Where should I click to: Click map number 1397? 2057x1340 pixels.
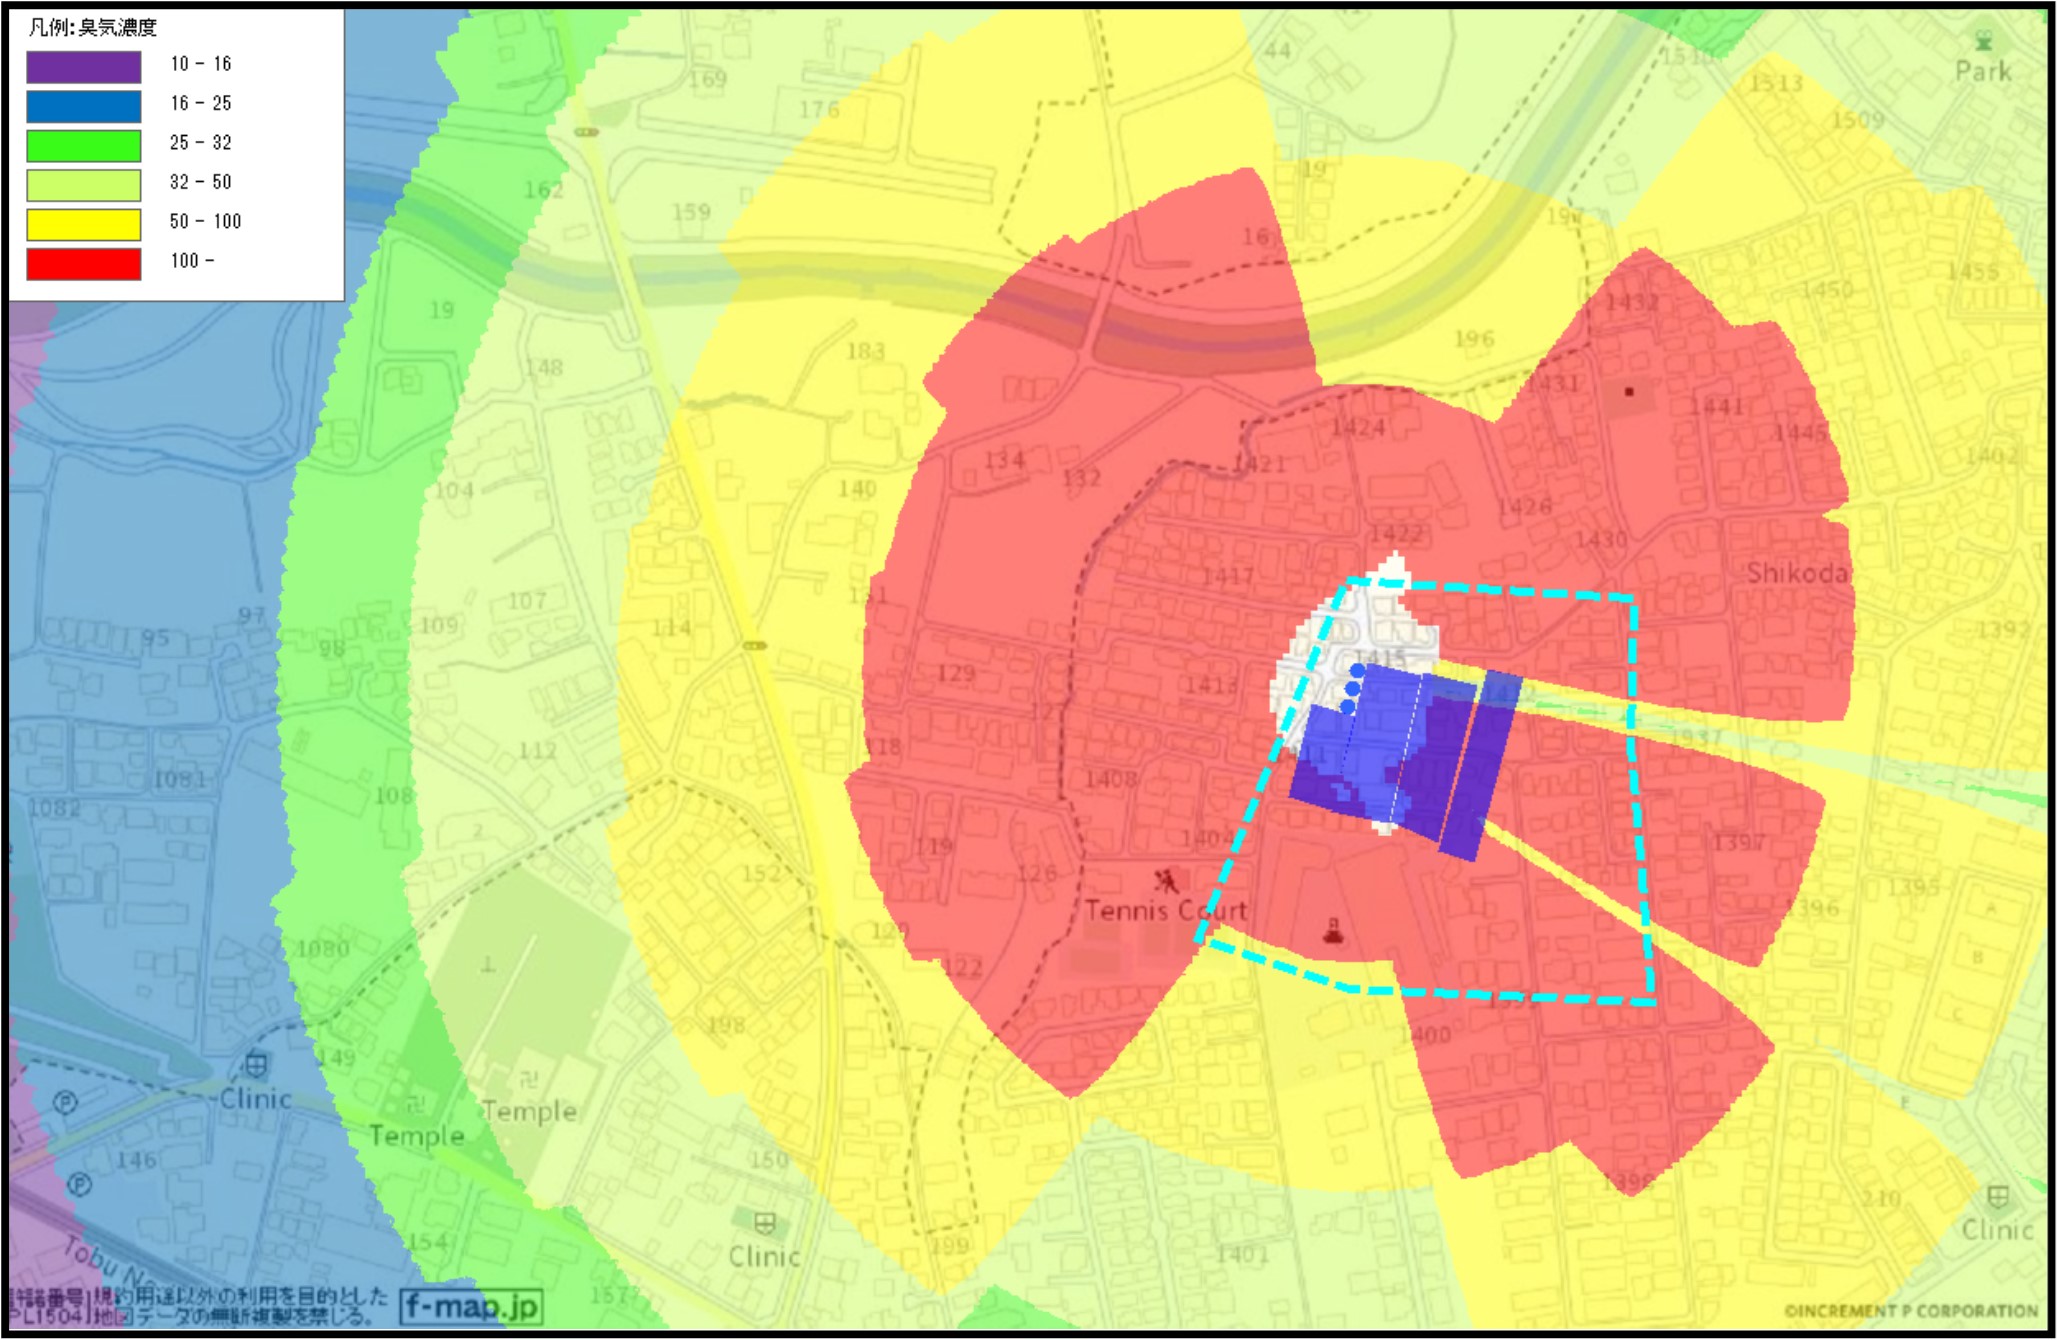[x=1738, y=843]
